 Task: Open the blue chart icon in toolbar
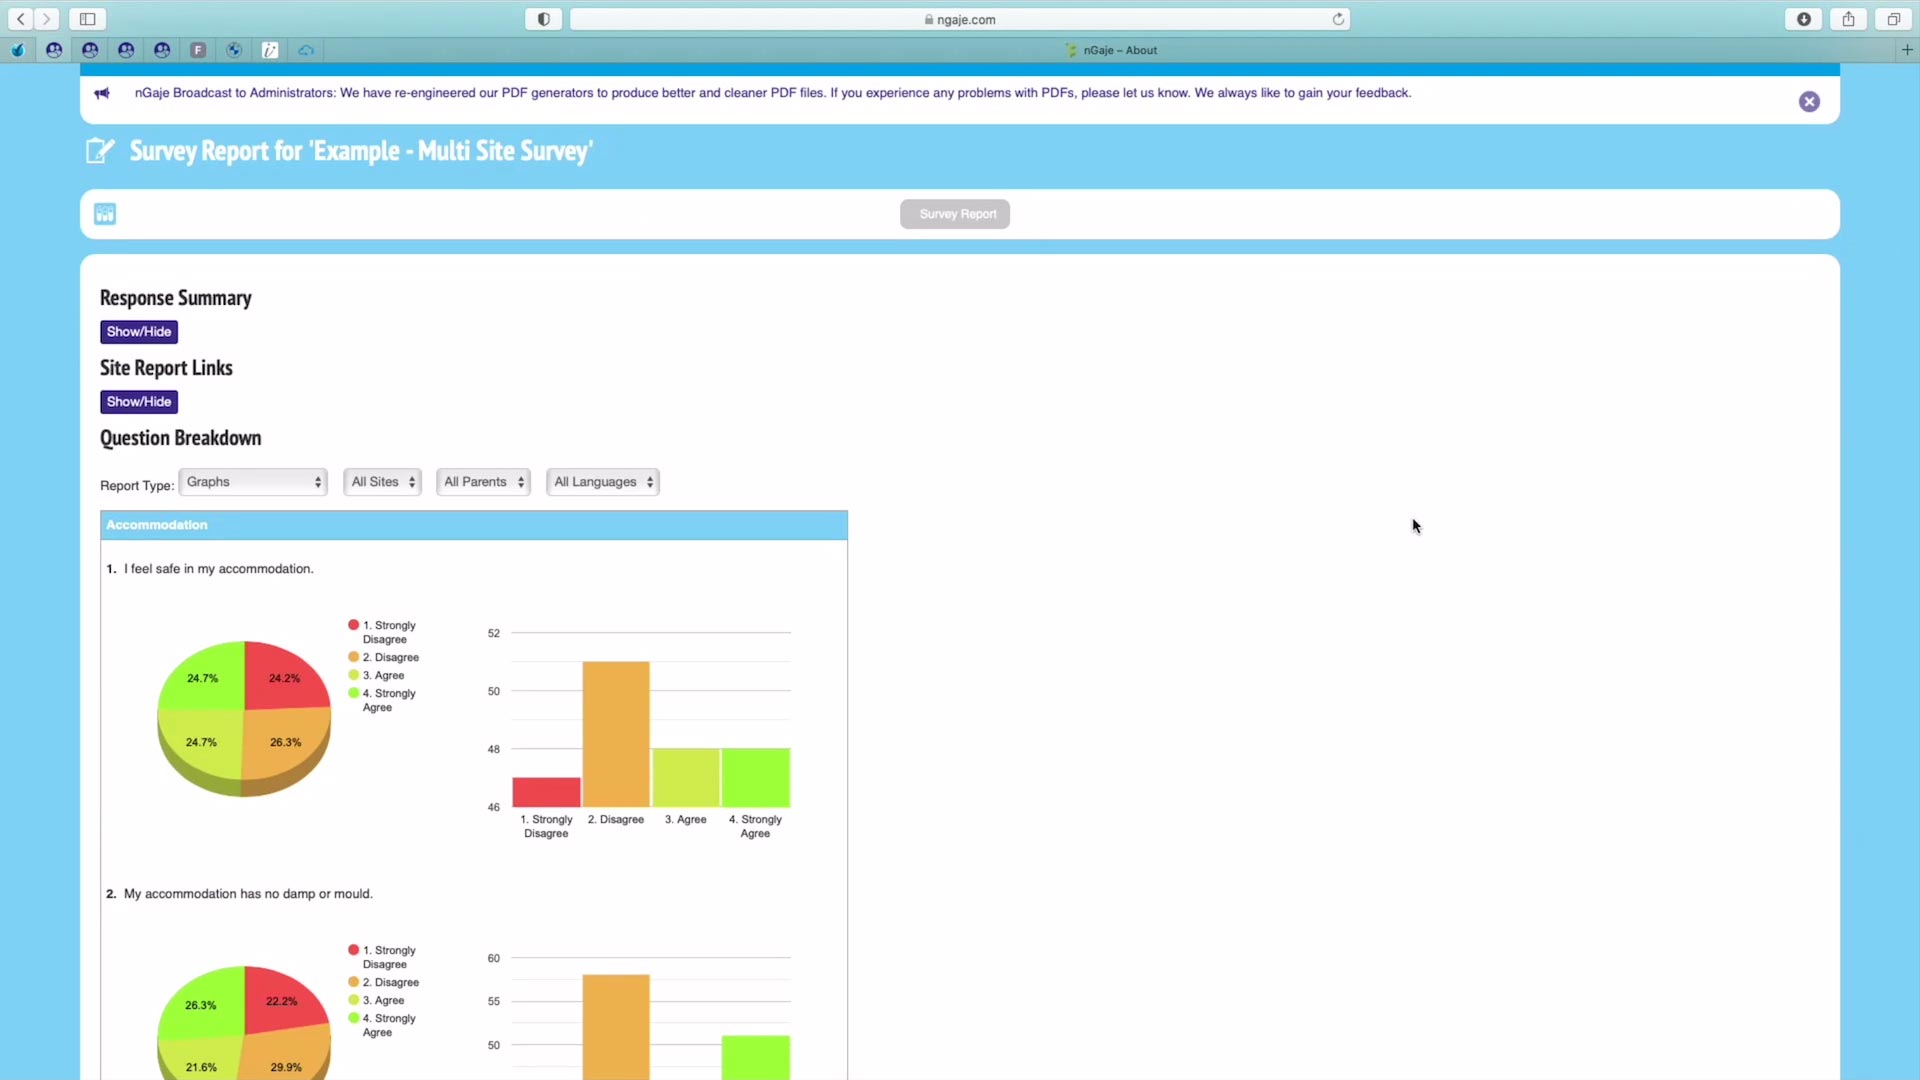(x=105, y=214)
